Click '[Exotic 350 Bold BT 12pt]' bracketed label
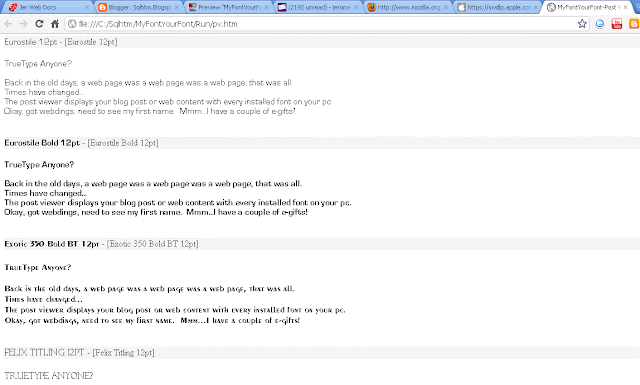This screenshot has height=385, width=640. tap(153, 244)
